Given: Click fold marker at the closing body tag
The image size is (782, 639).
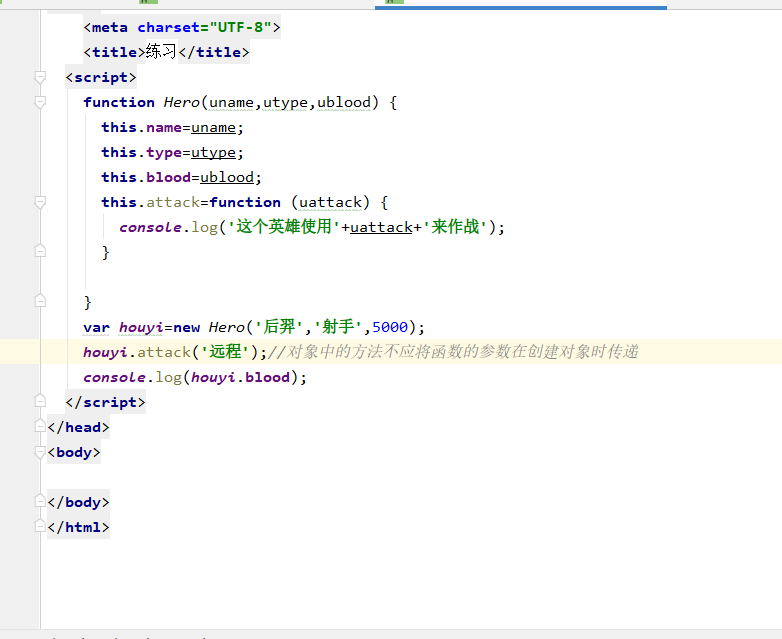Looking at the screenshot, I should click(40, 500).
